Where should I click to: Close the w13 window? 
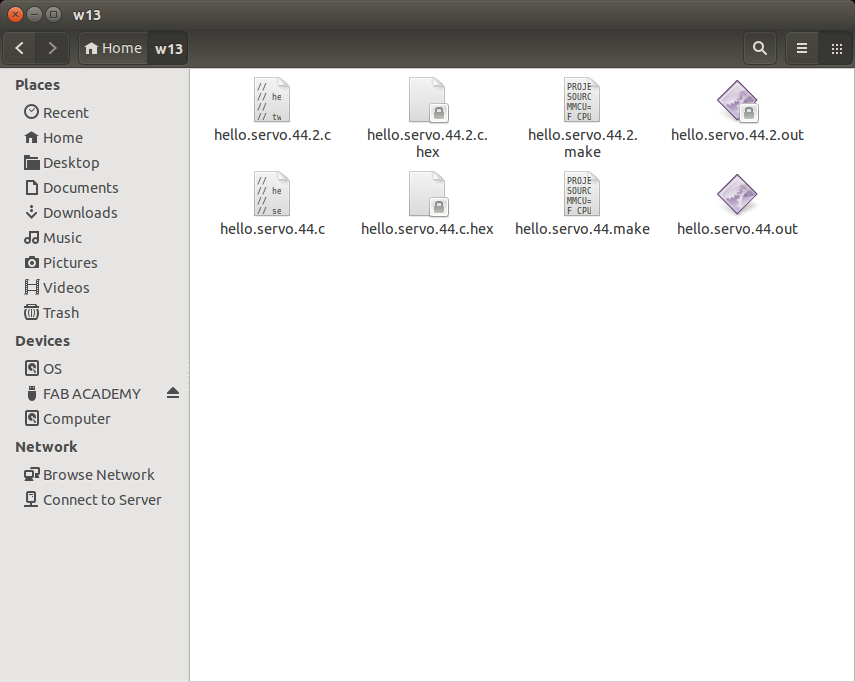[x=15, y=15]
